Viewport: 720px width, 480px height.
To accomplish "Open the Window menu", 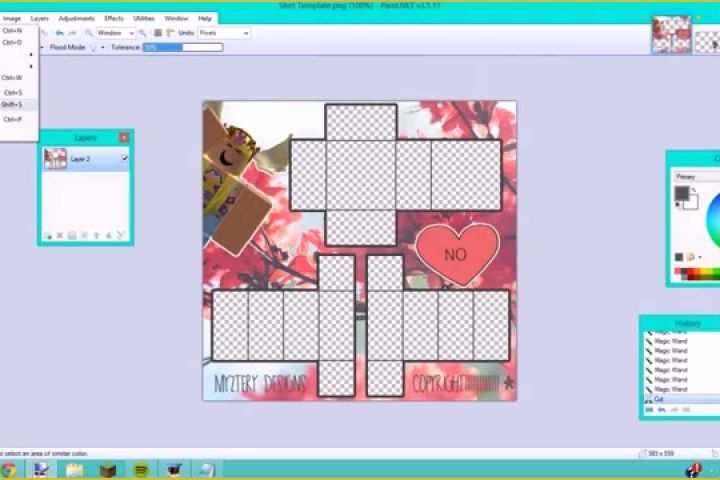I will tap(176, 19).
